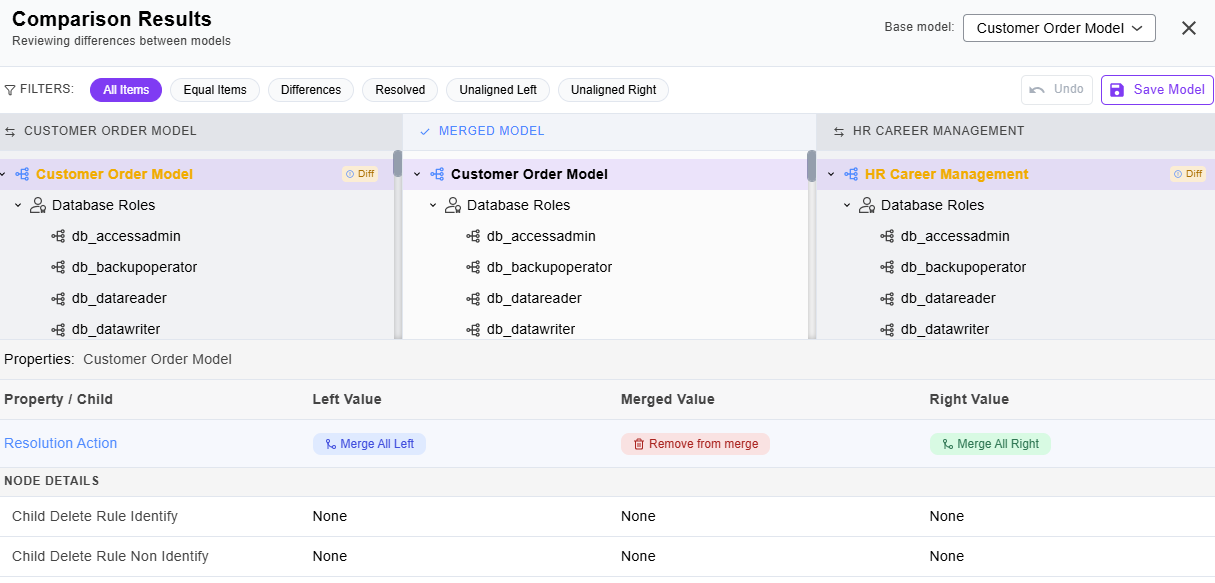1215x583 pixels.
Task: Click the Save Model button
Action: (1157, 90)
